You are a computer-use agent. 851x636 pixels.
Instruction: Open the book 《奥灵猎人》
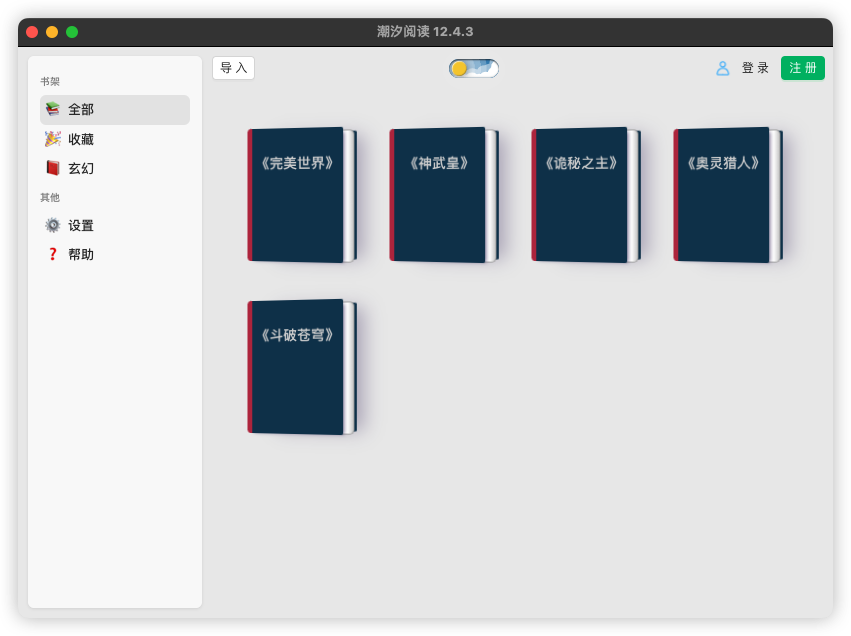point(725,195)
